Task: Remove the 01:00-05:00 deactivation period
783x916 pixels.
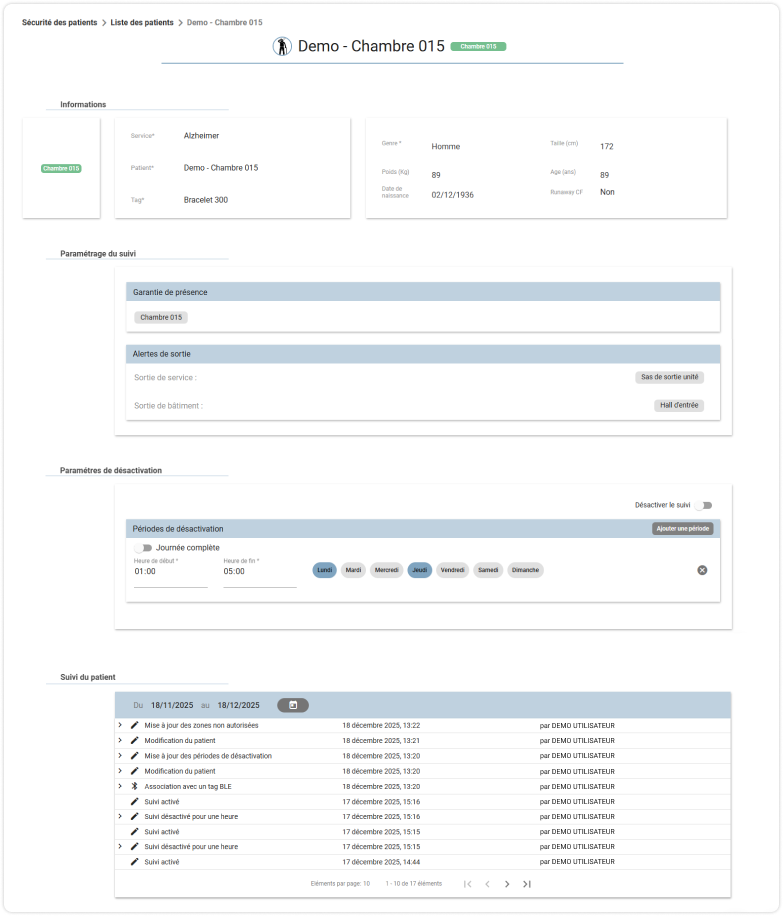Action: (x=702, y=570)
